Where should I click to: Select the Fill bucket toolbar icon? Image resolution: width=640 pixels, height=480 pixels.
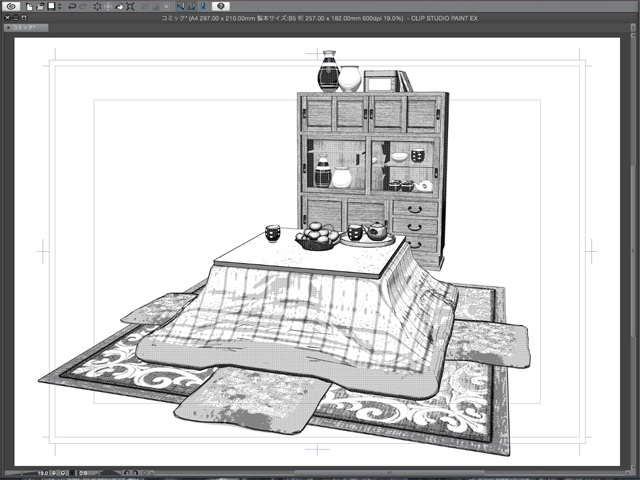tap(119, 7)
